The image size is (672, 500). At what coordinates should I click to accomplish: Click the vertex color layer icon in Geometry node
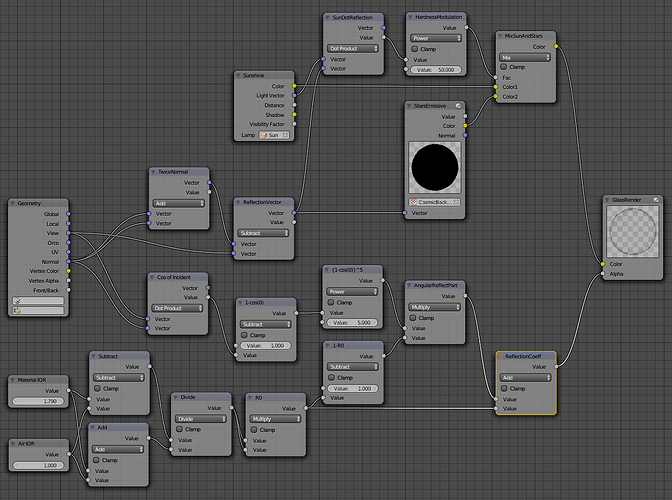pos(16,310)
